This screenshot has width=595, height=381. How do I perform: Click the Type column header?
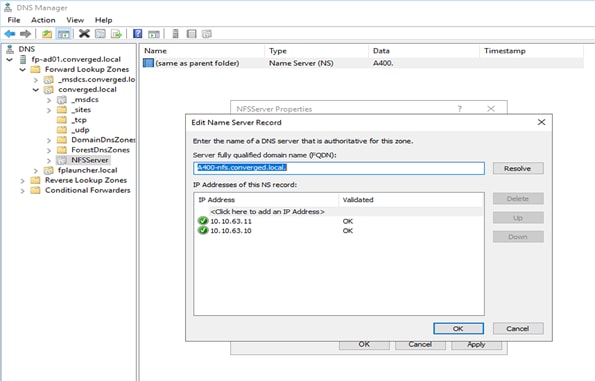click(316, 51)
